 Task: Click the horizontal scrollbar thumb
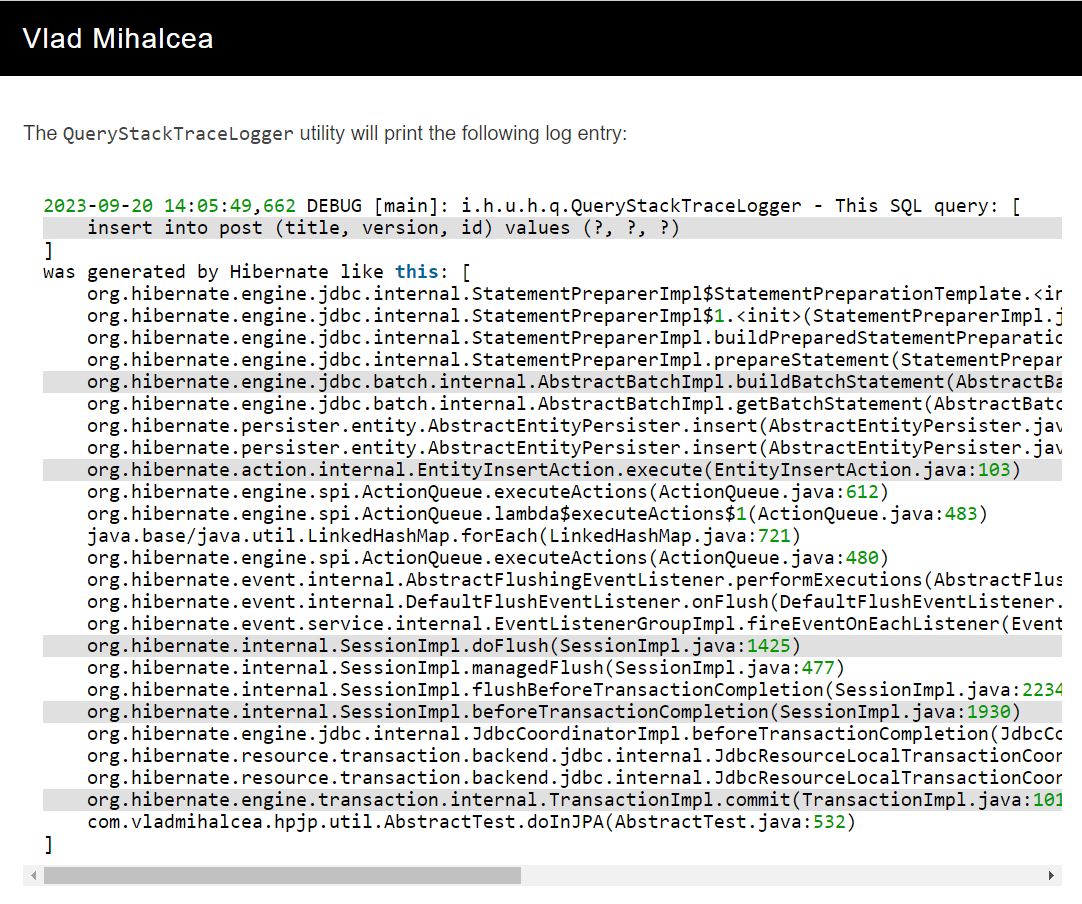click(x=280, y=876)
